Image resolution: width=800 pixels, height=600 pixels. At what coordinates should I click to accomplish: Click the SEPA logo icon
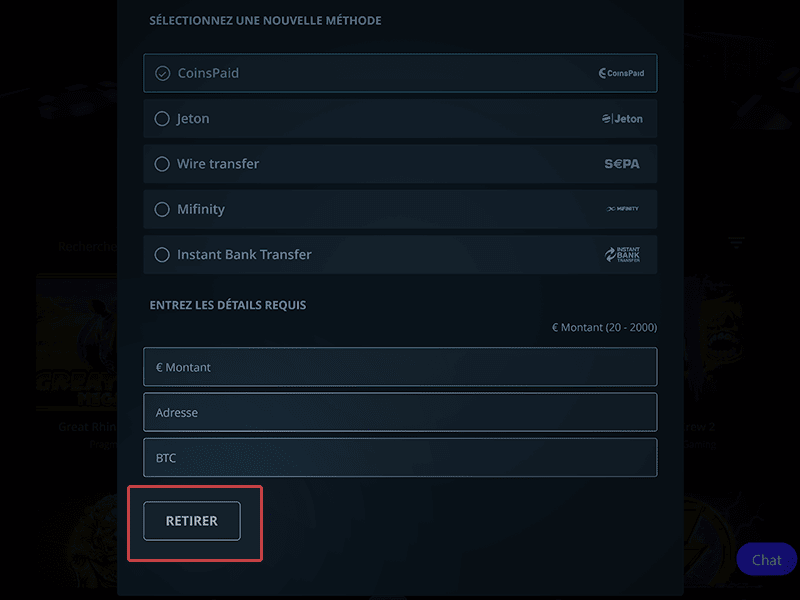622,164
